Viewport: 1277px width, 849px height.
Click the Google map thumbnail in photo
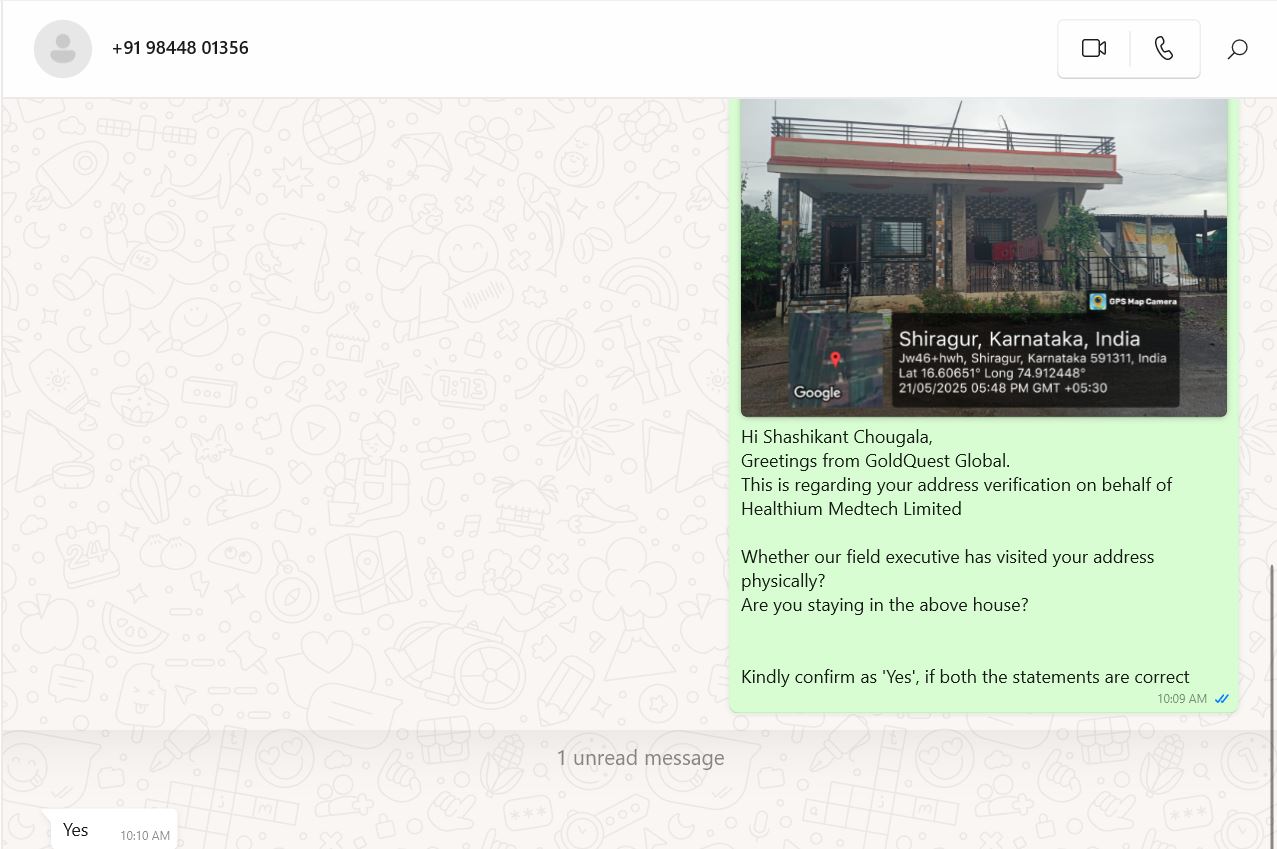[835, 359]
